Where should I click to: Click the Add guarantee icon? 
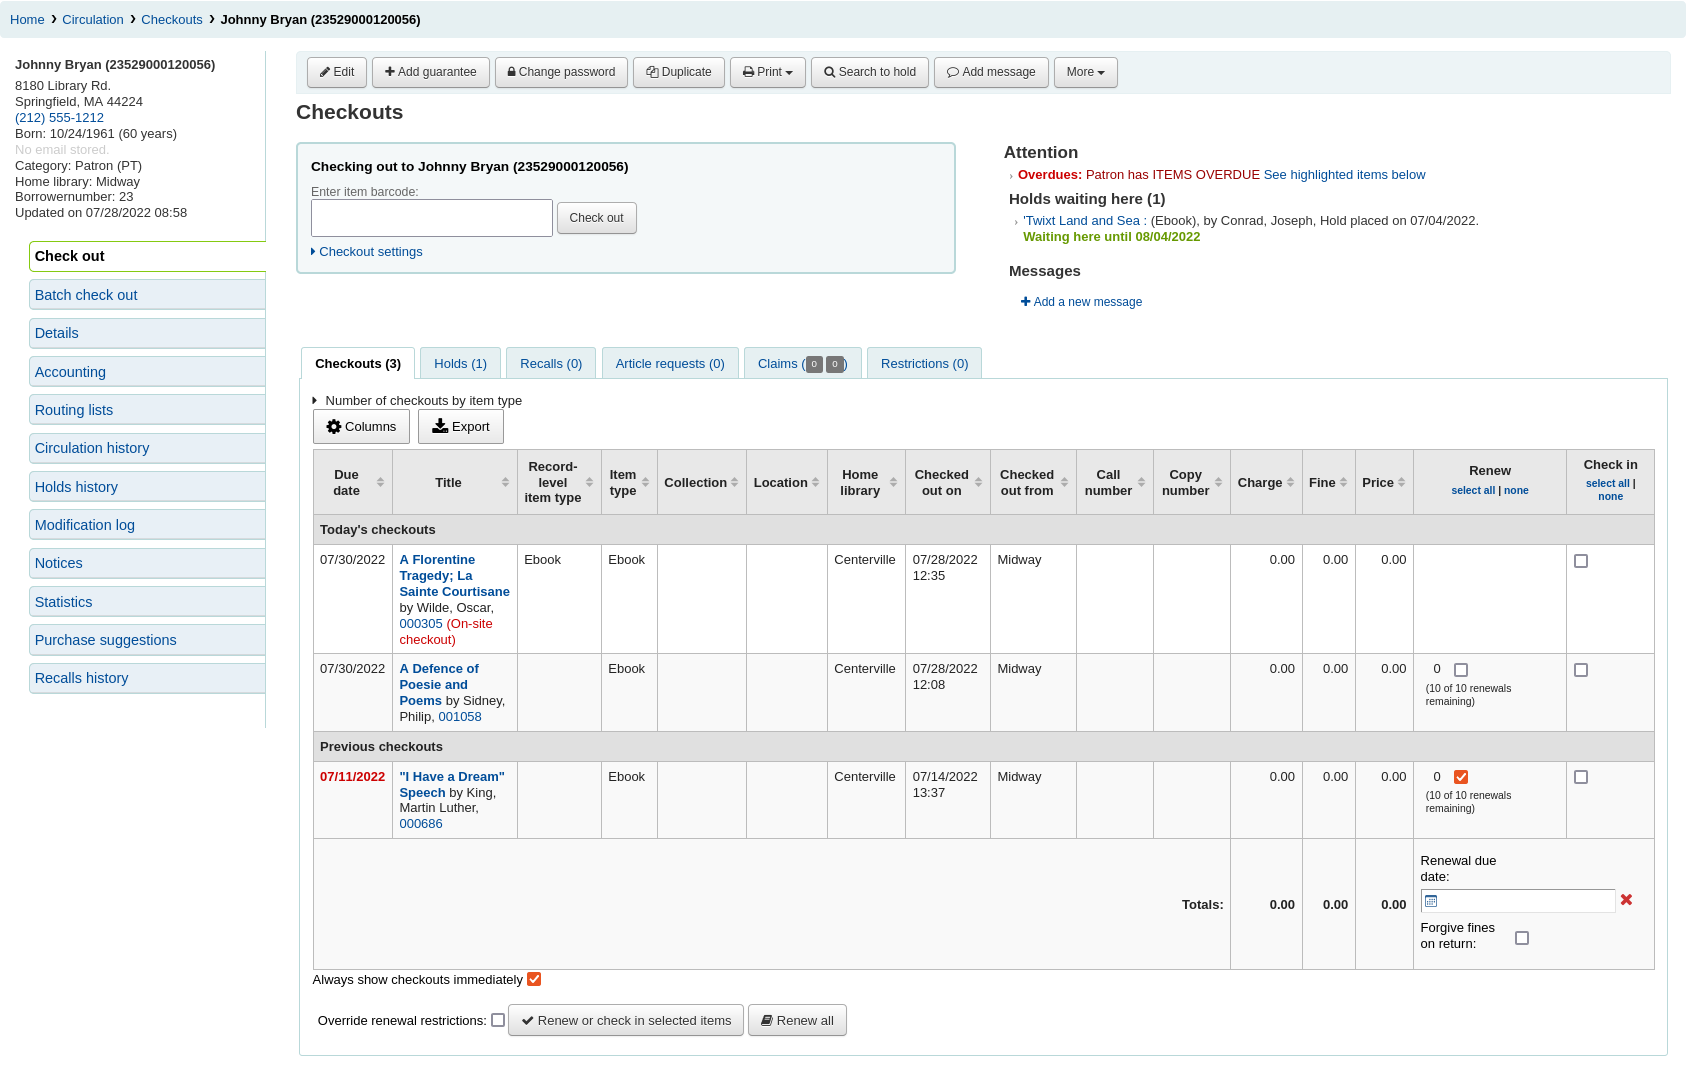tap(389, 72)
